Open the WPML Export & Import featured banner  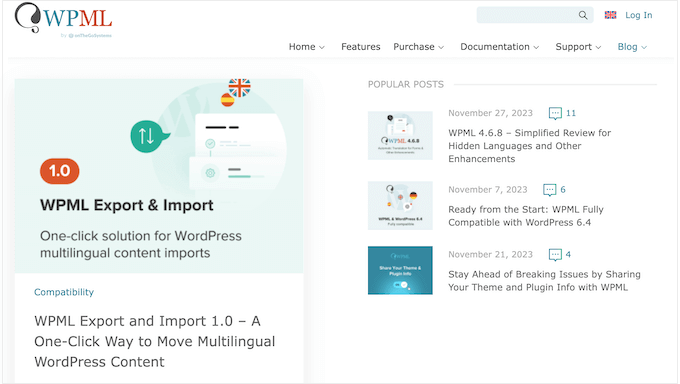point(159,176)
